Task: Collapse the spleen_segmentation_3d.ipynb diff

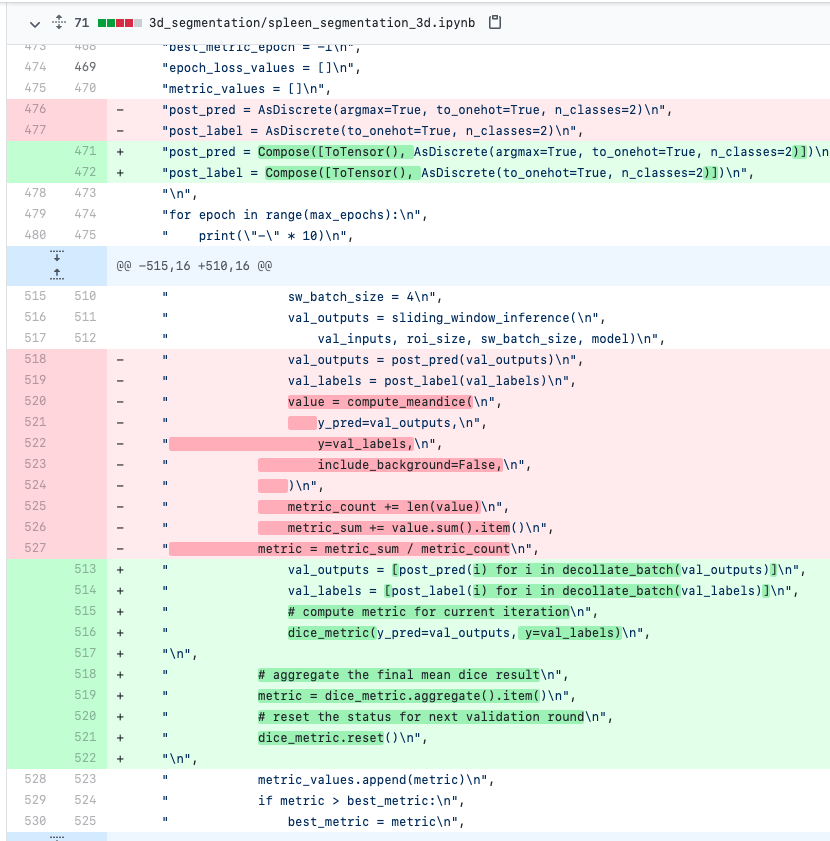Action: 33,23
